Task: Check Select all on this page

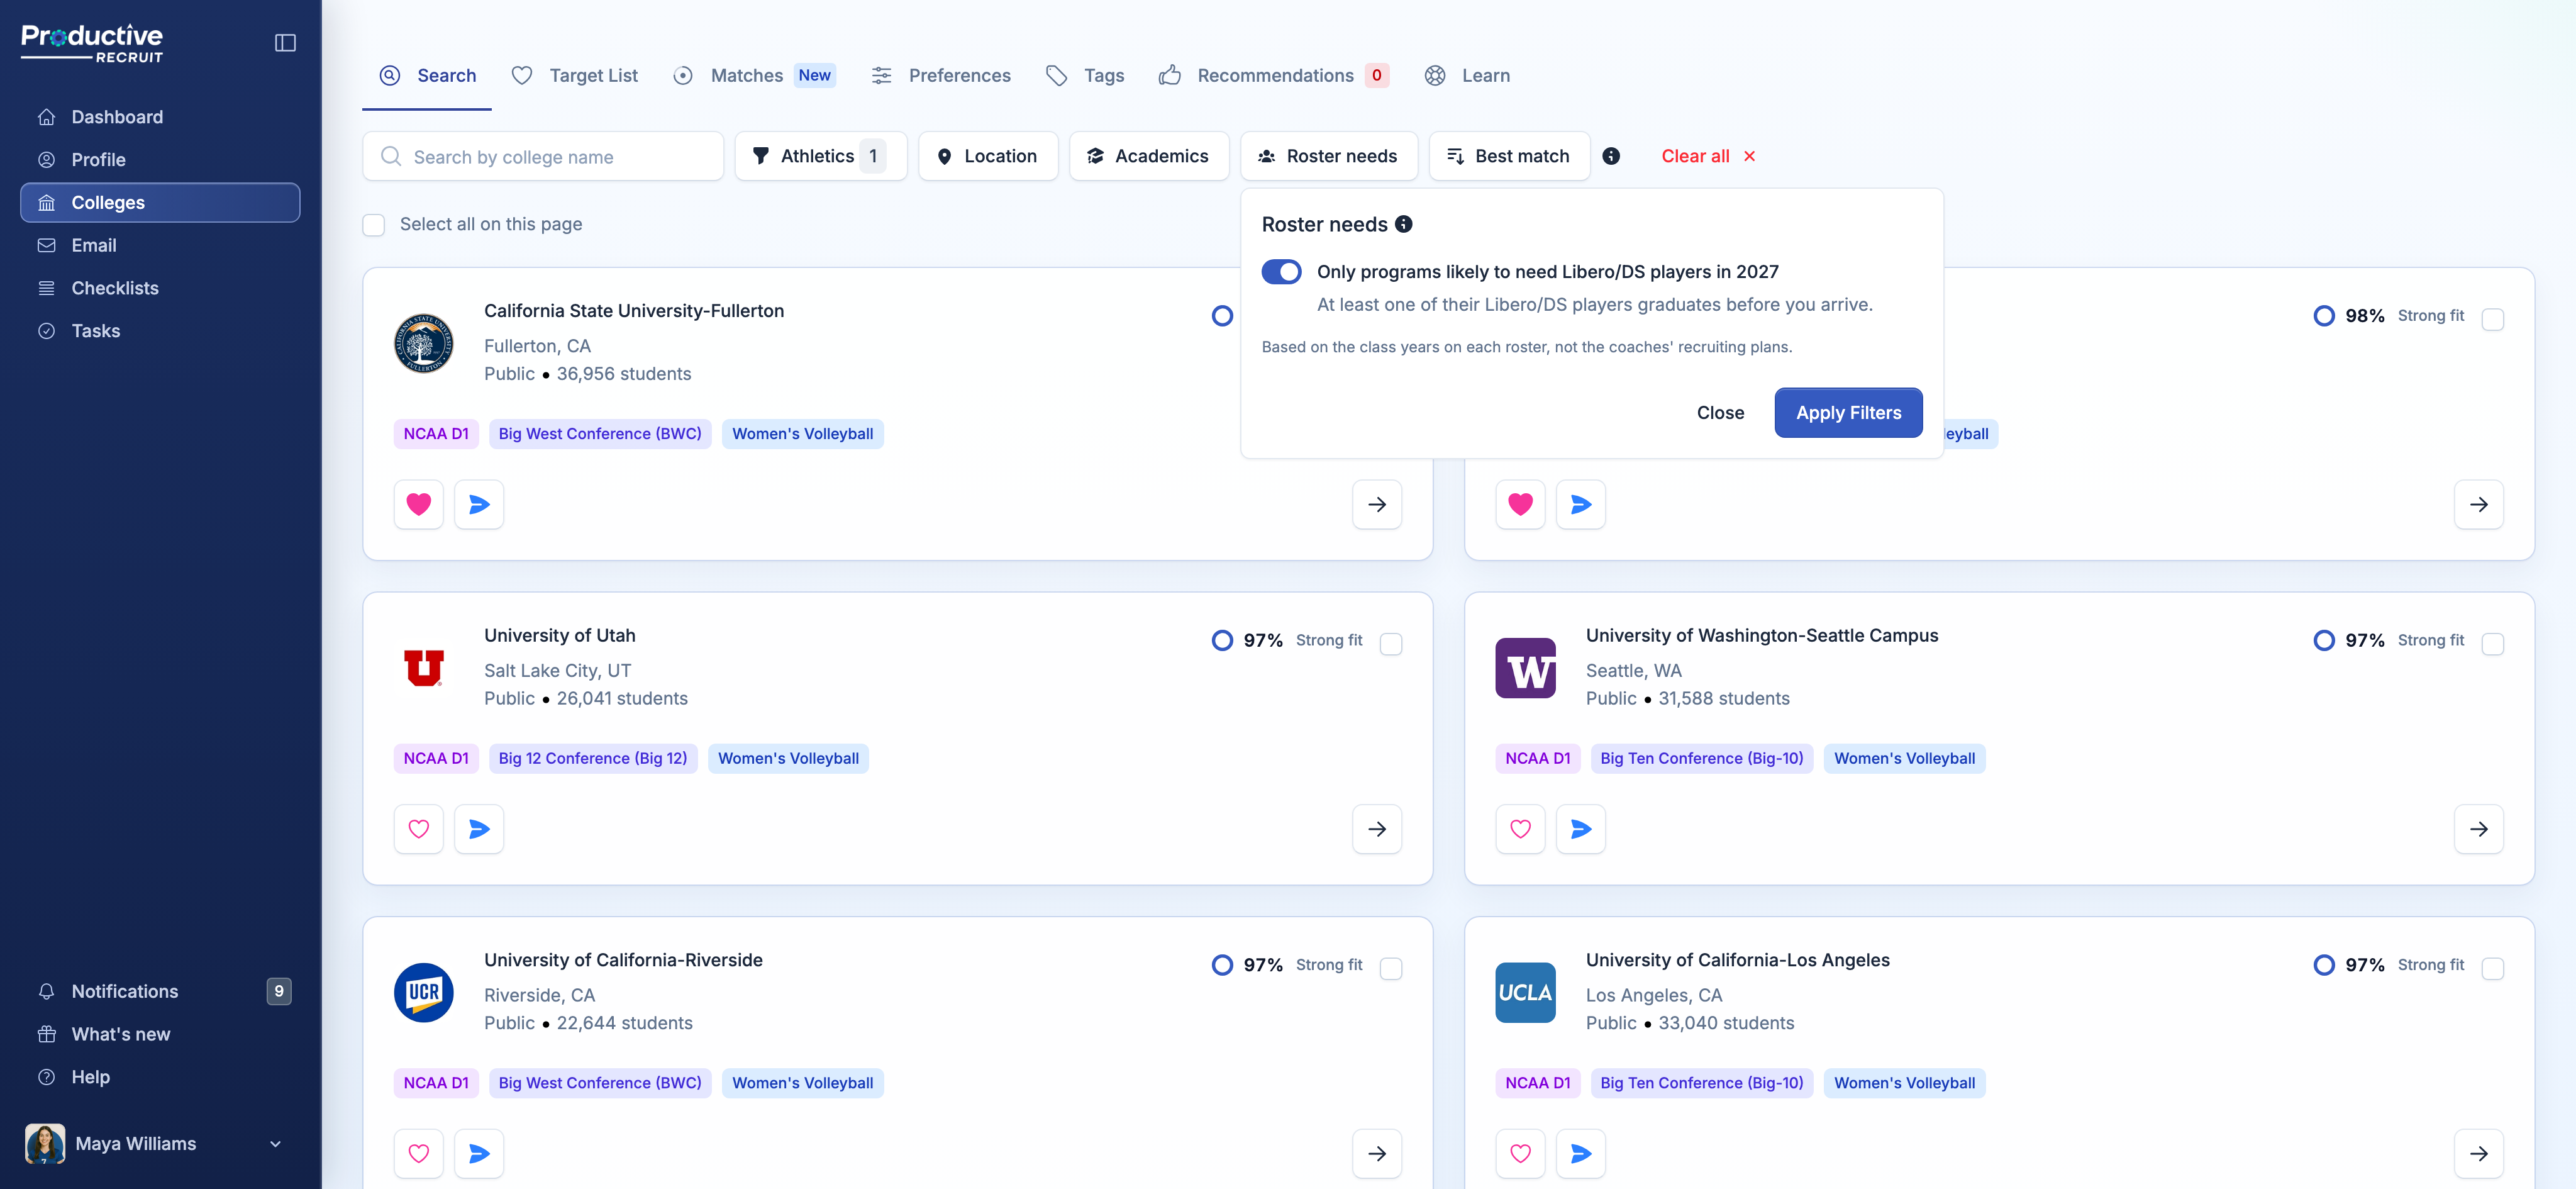Action: [x=374, y=225]
